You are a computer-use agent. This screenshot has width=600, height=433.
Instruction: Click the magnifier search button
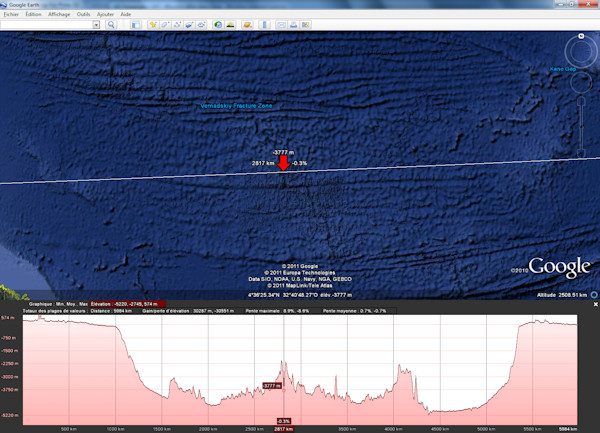(111, 24)
